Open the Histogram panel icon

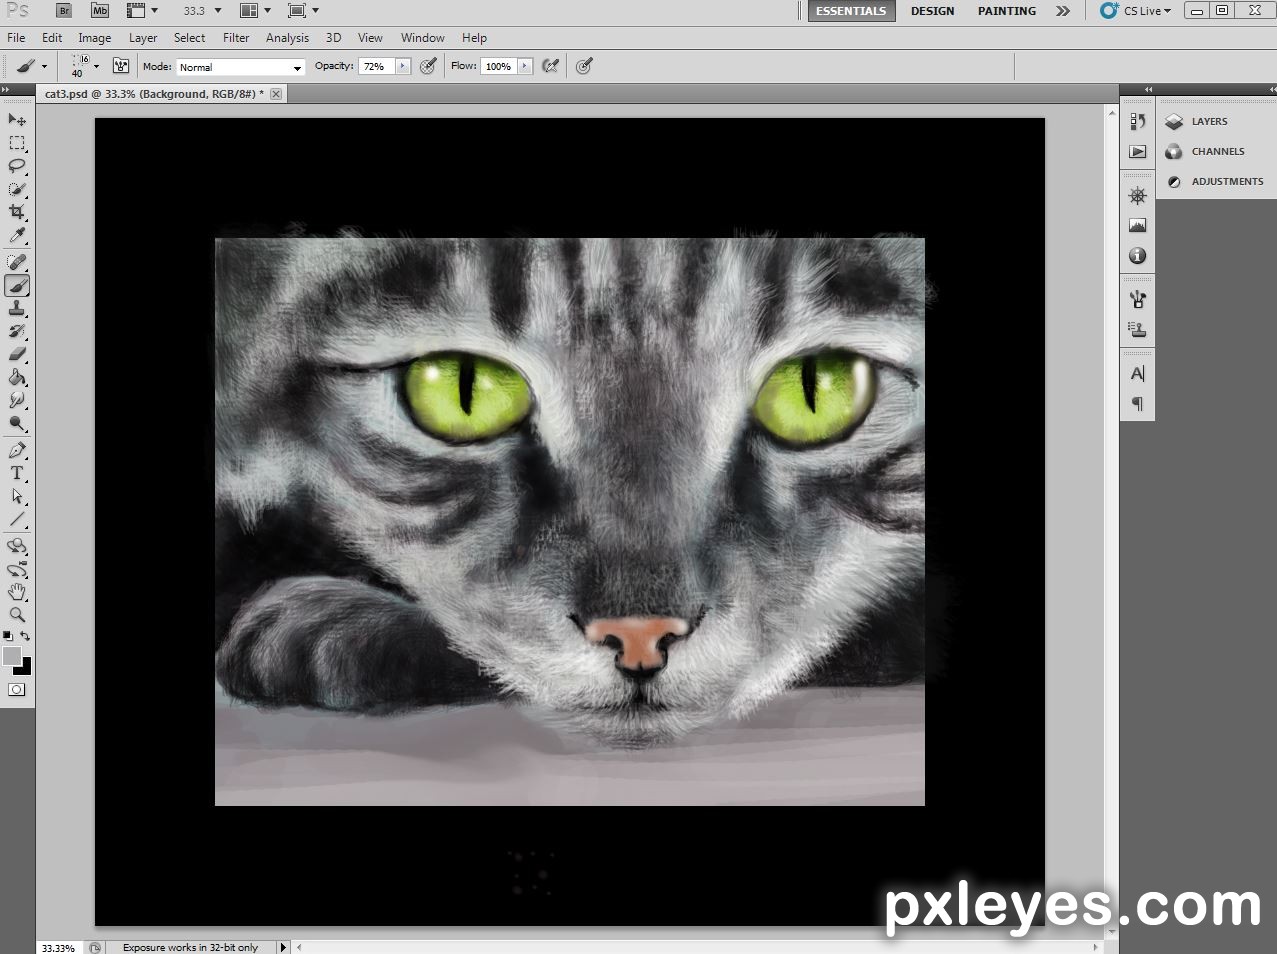(1137, 226)
